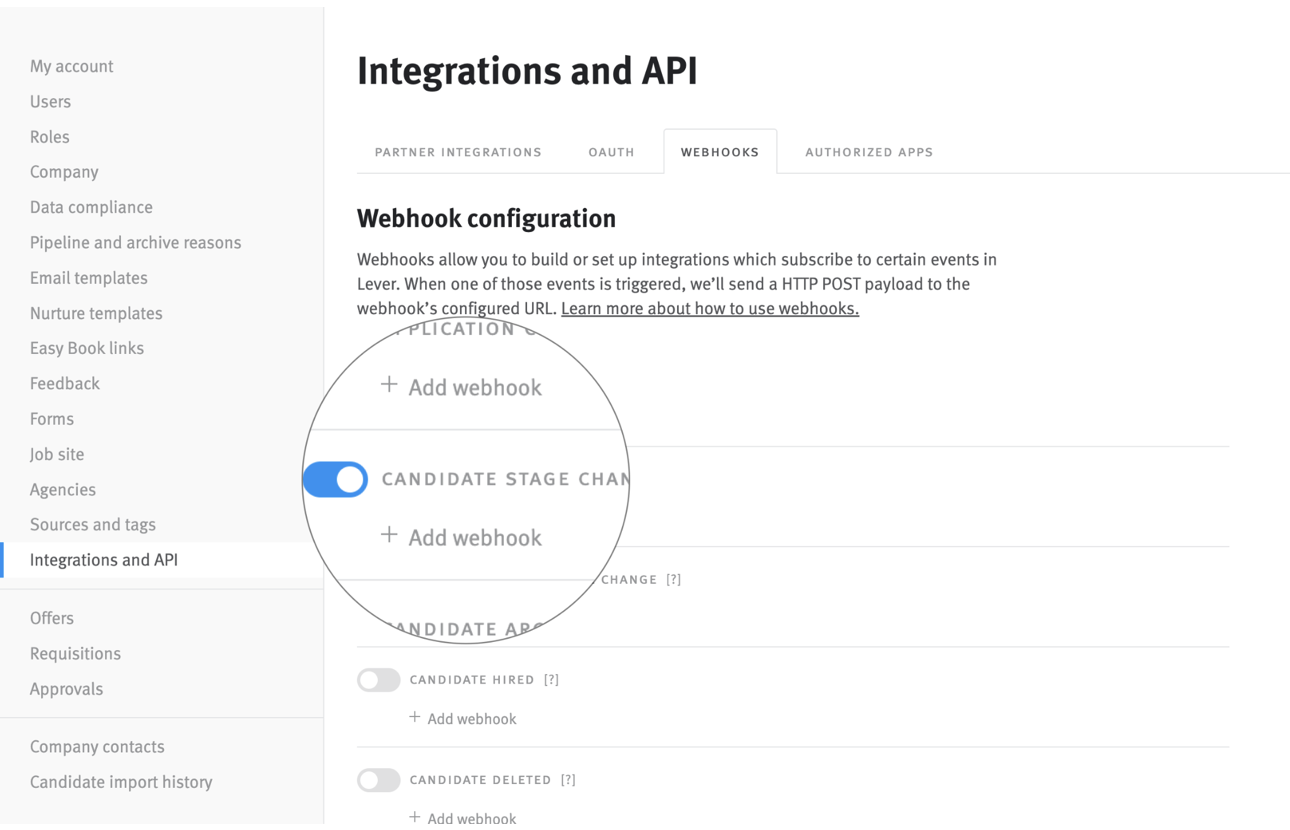Open the Webhooks tab

click(x=720, y=152)
